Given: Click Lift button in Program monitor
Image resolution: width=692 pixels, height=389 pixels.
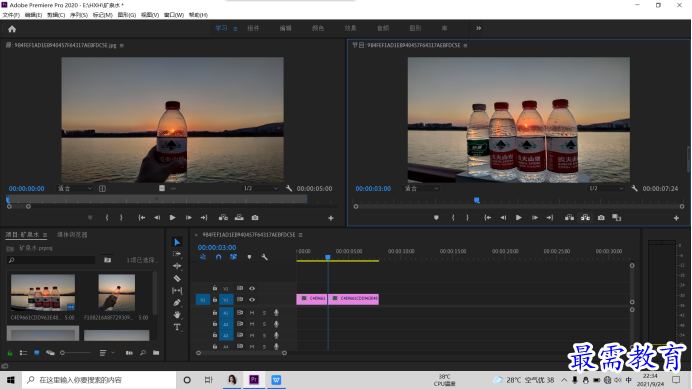Looking at the screenshot, I should coord(569,218).
